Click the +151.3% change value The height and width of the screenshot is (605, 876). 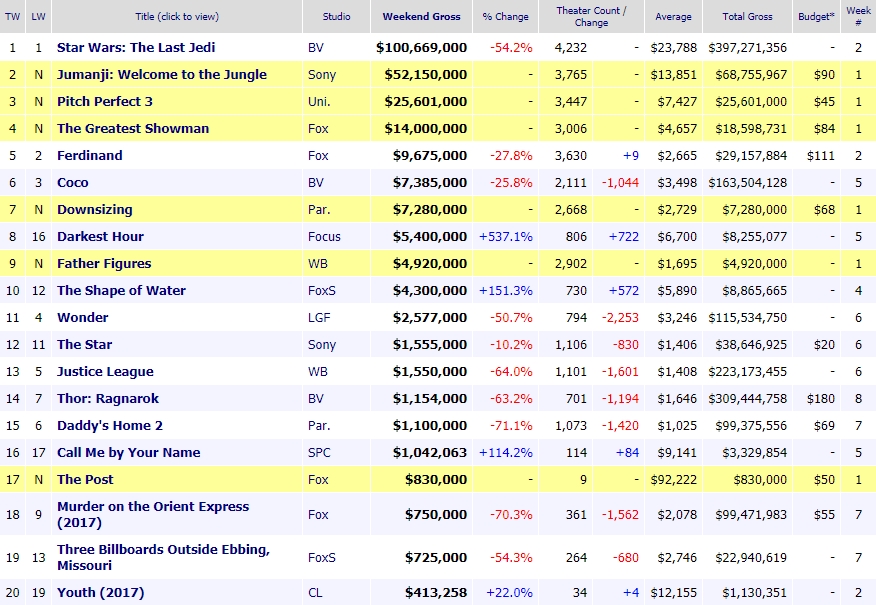coord(506,290)
